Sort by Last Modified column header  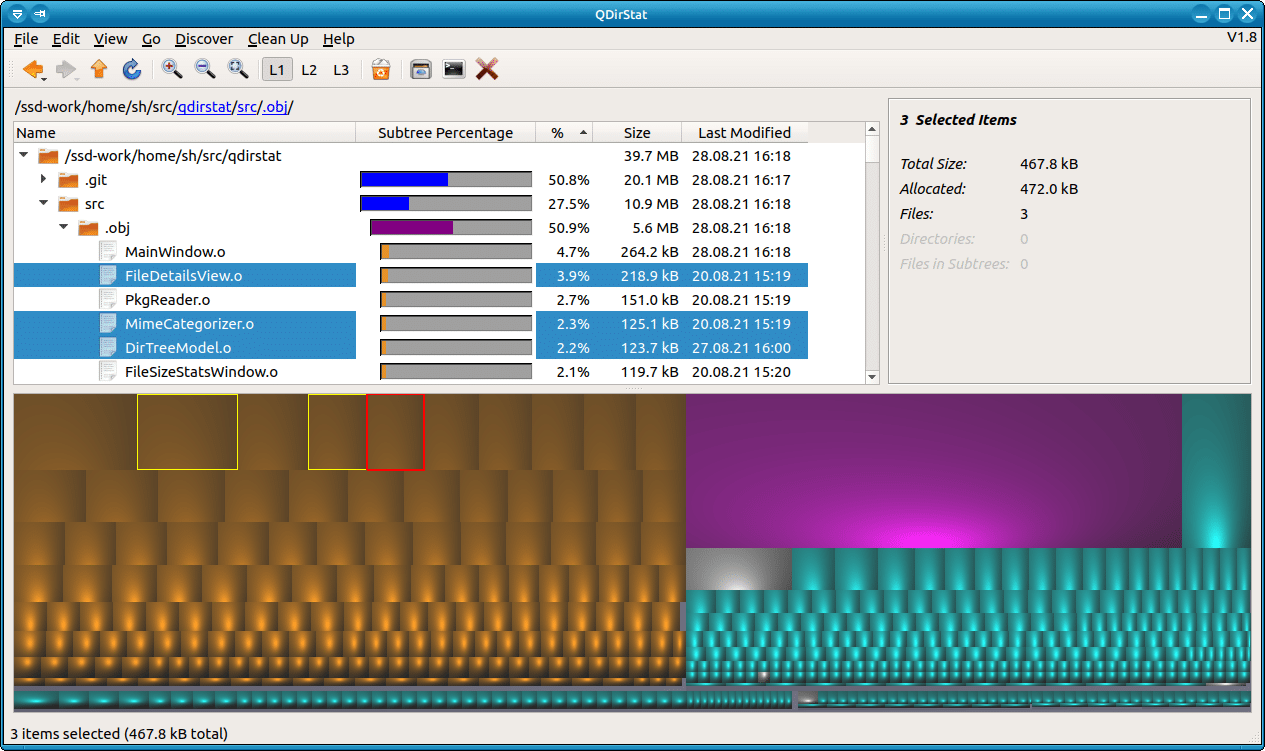pyautogui.click(x=744, y=132)
